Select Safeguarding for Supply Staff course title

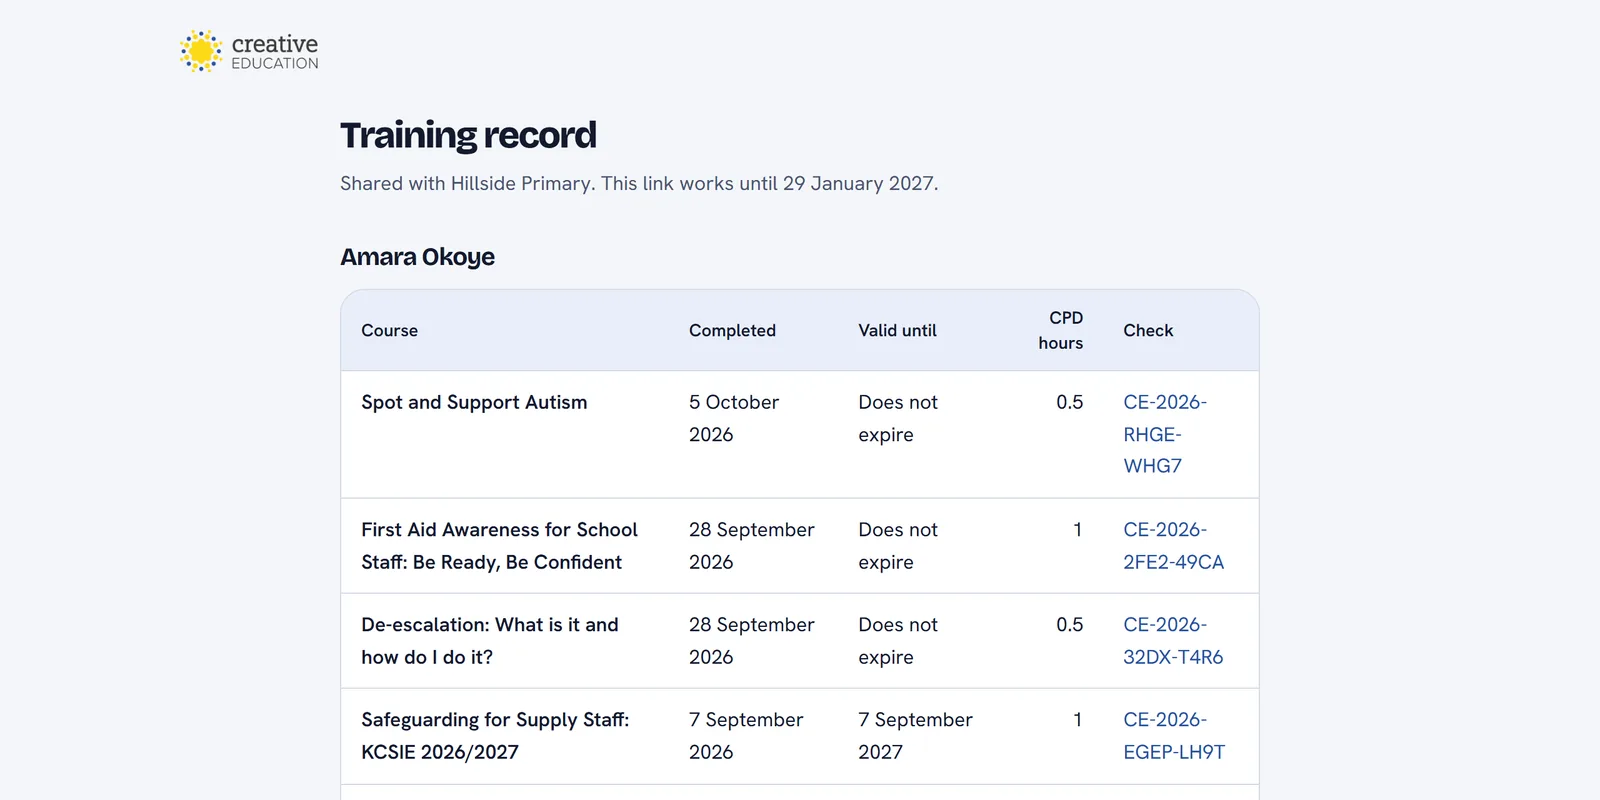(x=495, y=736)
